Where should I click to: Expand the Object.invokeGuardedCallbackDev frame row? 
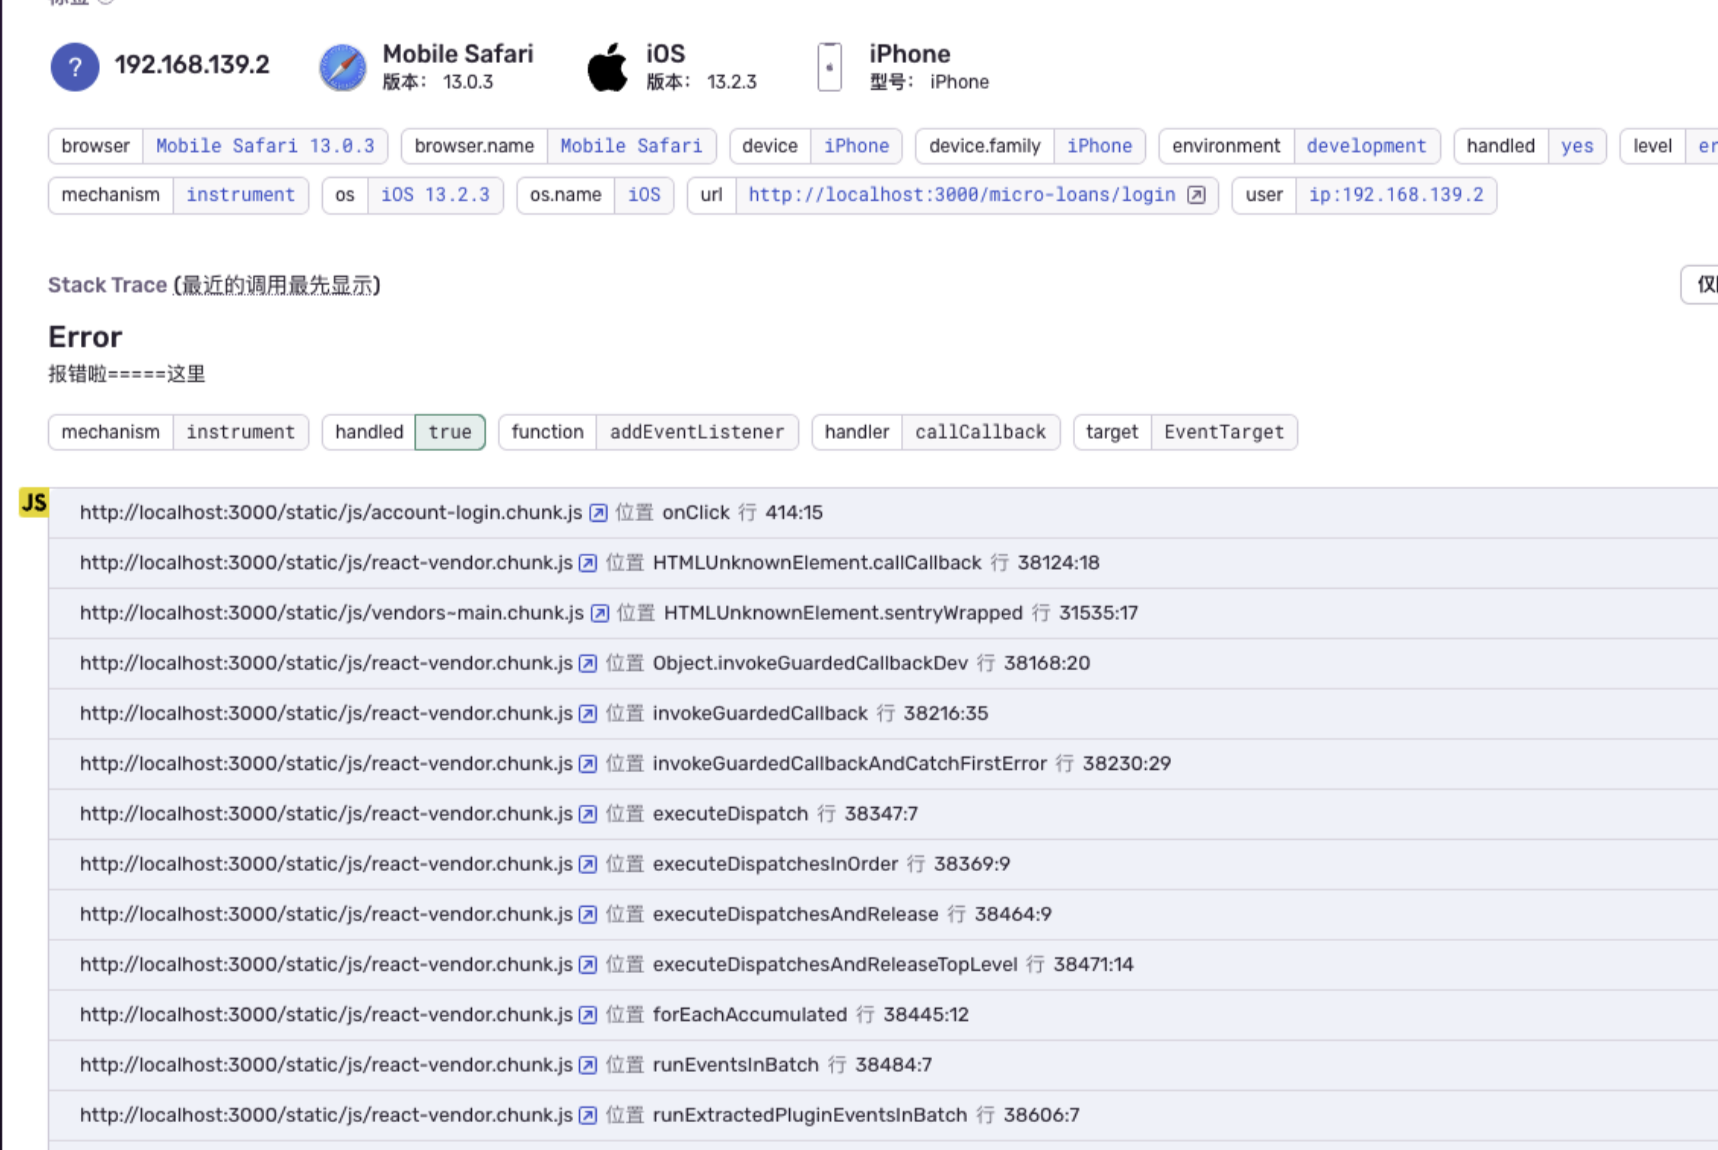[x=883, y=663]
